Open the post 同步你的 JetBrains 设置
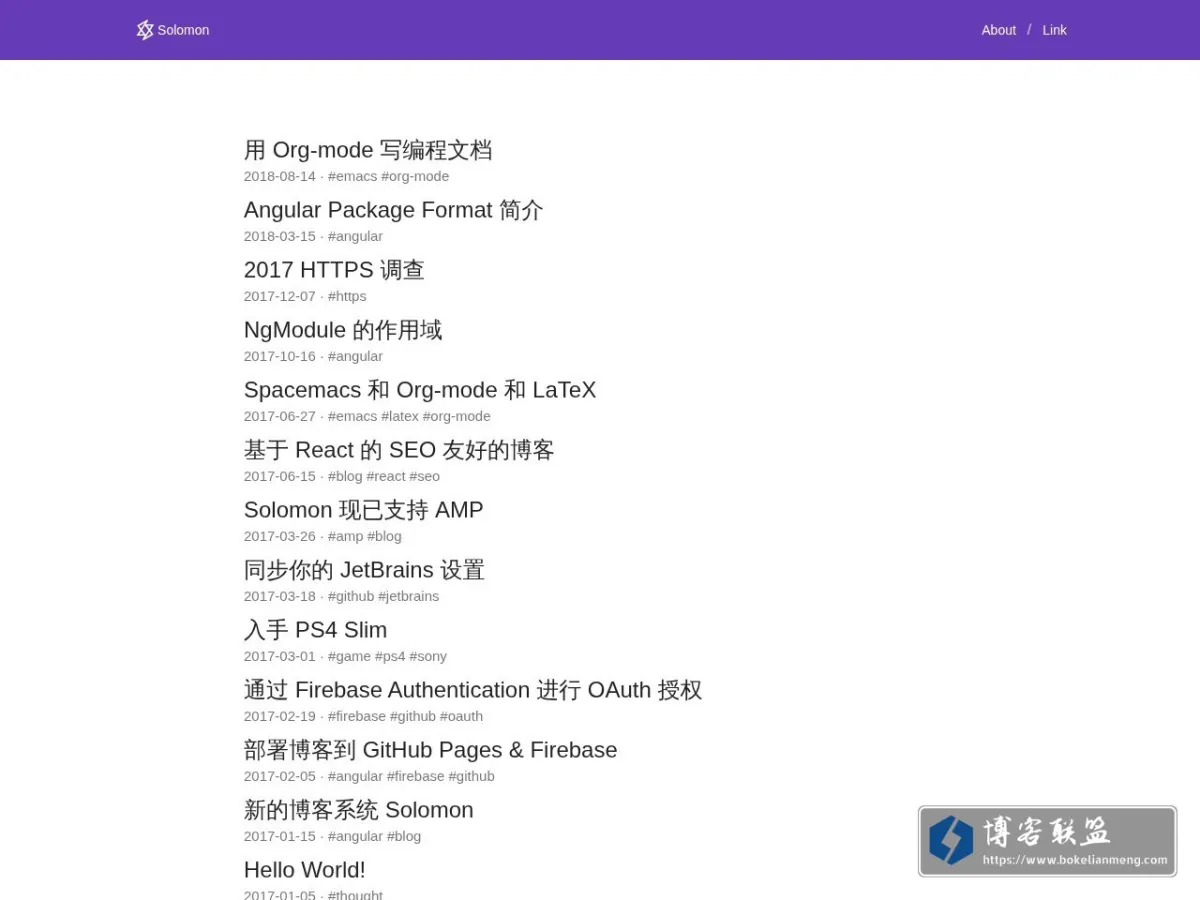This screenshot has height=900, width=1200. pyautogui.click(x=364, y=570)
